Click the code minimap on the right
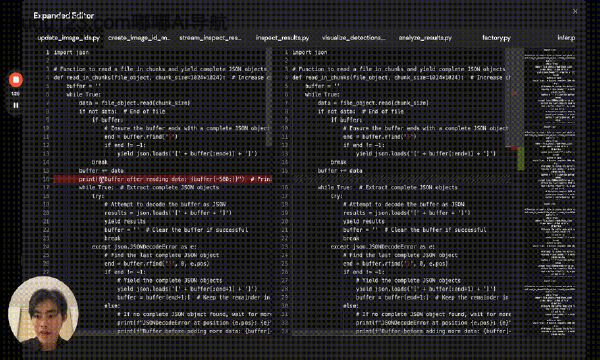600x360 pixels. coord(550,191)
